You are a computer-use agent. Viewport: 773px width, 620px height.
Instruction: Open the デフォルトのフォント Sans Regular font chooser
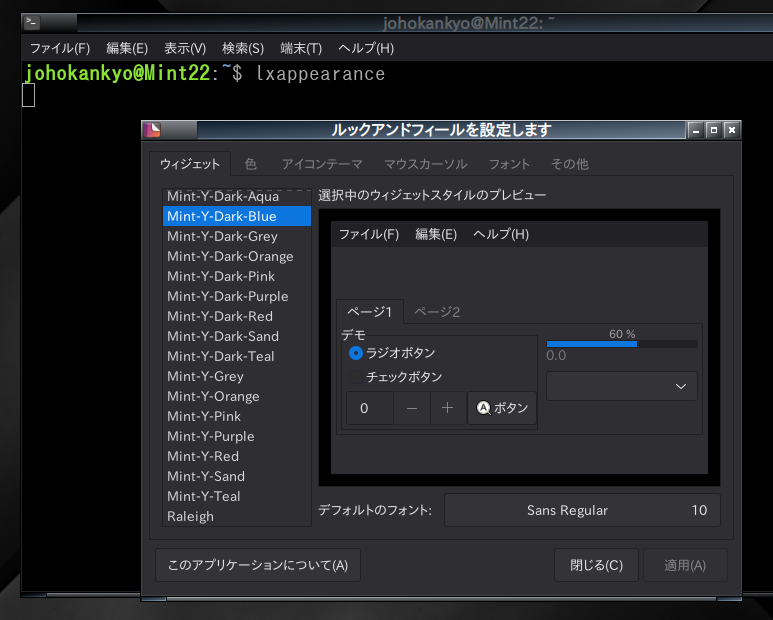(581, 510)
